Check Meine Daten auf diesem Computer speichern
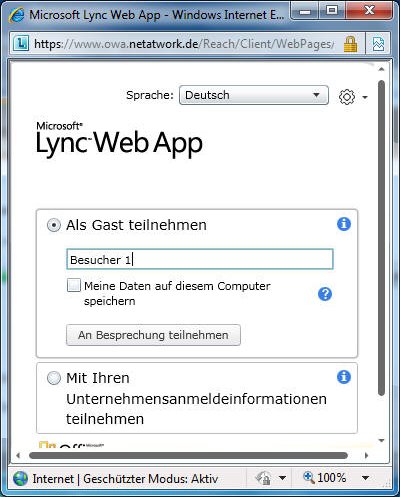Image resolution: width=400 pixels, height=497 pixels. pyautogui.click(x=74, y=286)
